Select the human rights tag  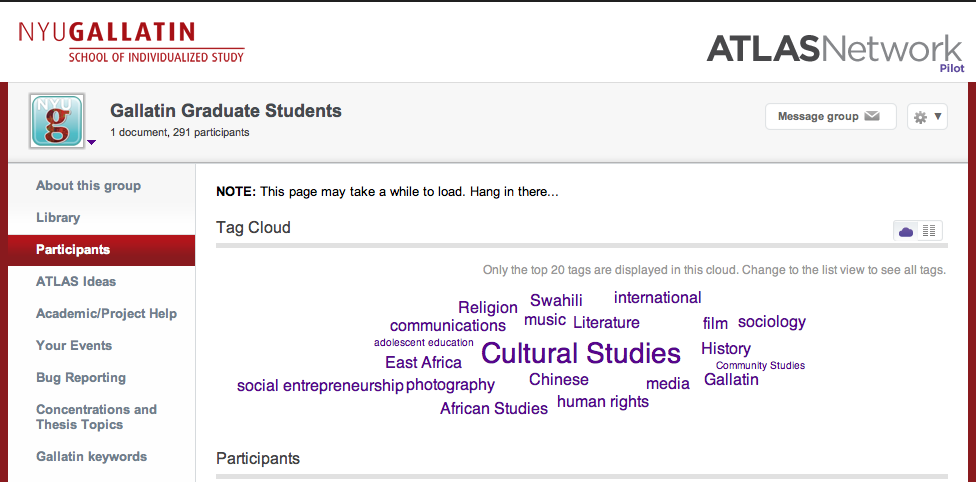(603, 402)
